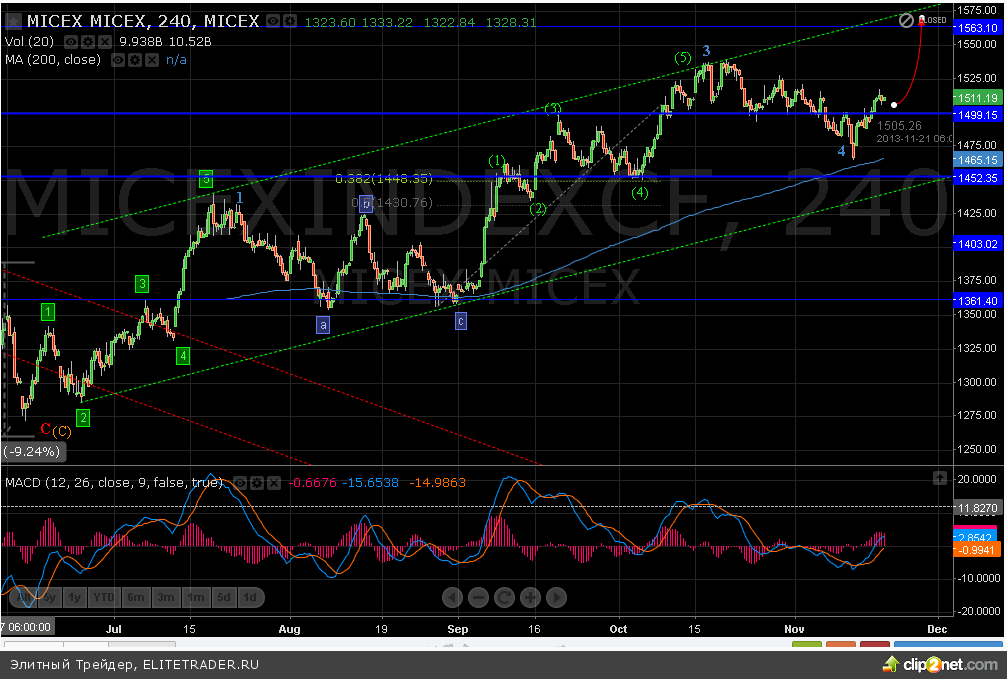Click the green wave label 1 box

(x=48, y=312)
